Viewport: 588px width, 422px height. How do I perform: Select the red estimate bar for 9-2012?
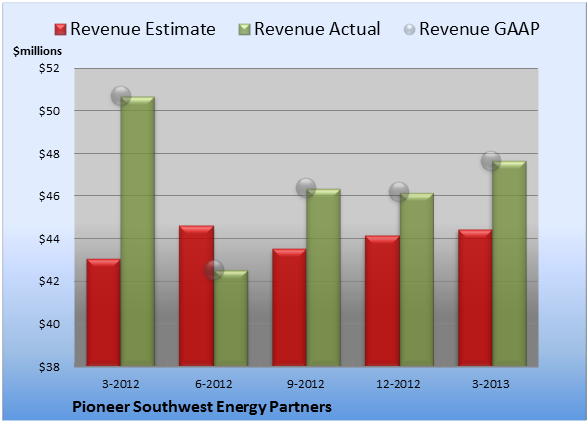[x=289, y=307]
